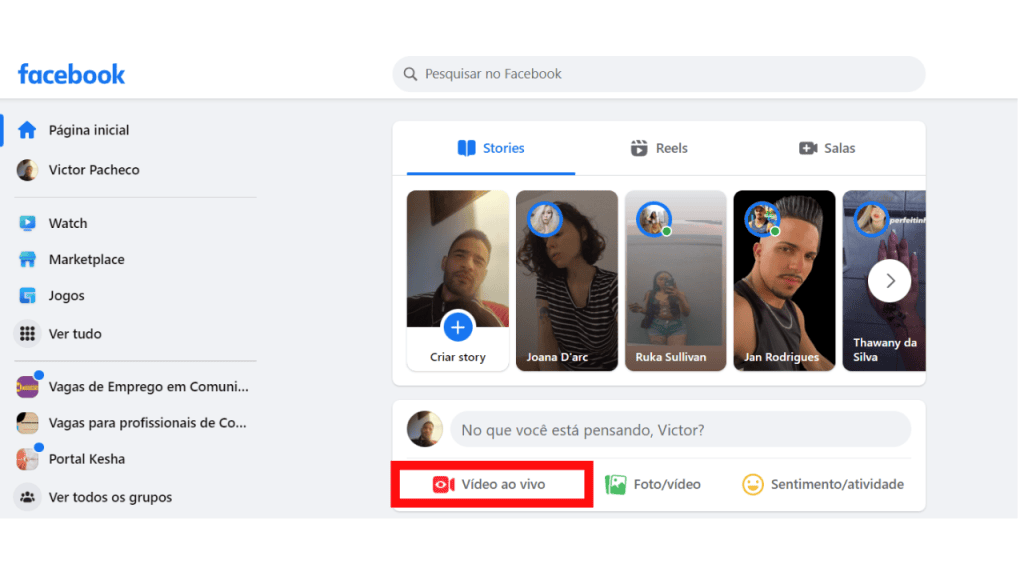Expand more stories with the right arrow
Image resolution: width=1024 pixels, height=576 pixels.
[889, 280]
